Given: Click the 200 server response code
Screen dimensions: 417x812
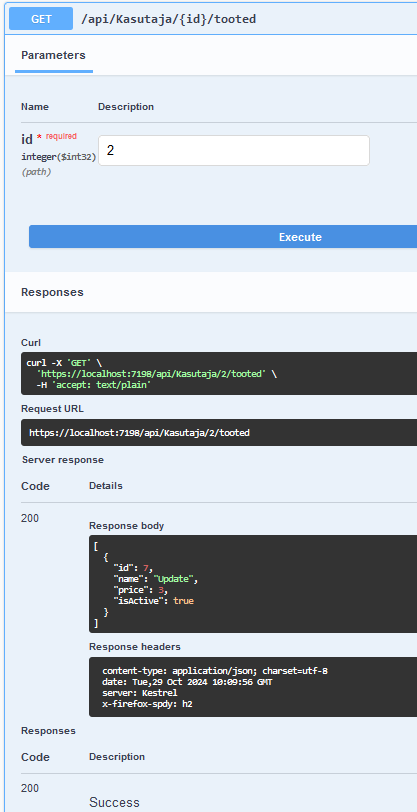Looking at the screenshot, I should pyautogui.click(x=30, y=518).
